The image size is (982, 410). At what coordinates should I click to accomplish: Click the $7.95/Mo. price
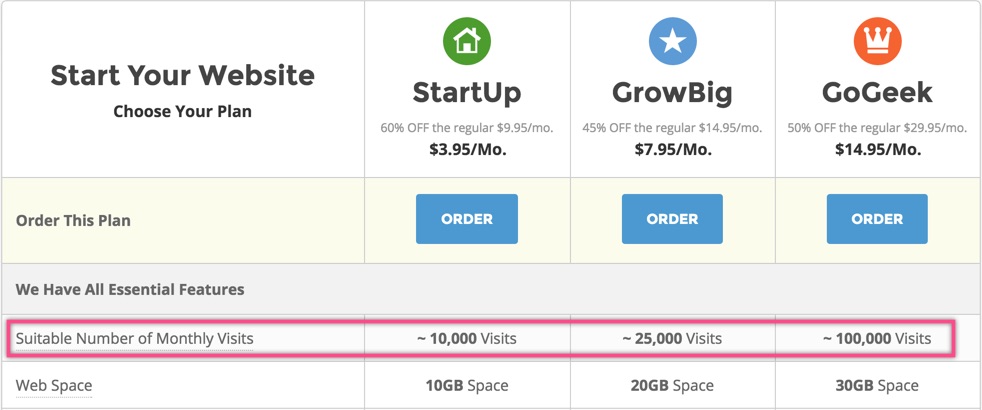[x=672, y=150]
